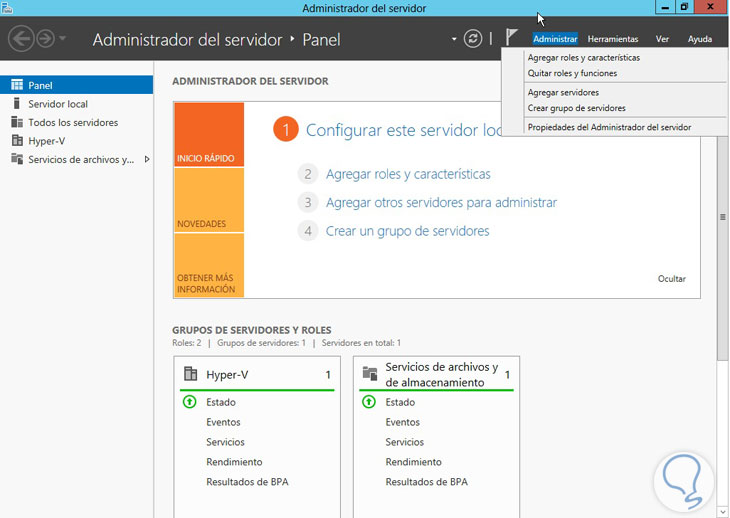
Task: Open Propiedades del Administrador del servidor
Action: tap(609, 127)
